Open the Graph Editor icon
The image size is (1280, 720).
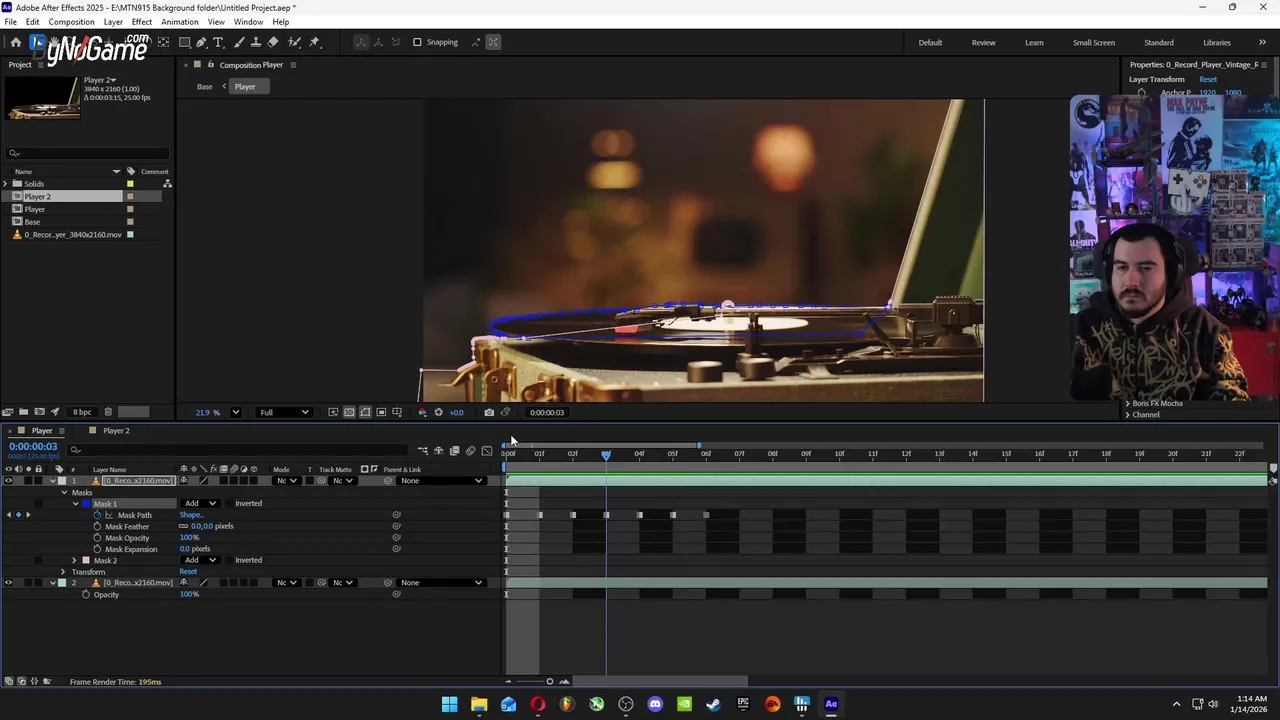[486, 450]
